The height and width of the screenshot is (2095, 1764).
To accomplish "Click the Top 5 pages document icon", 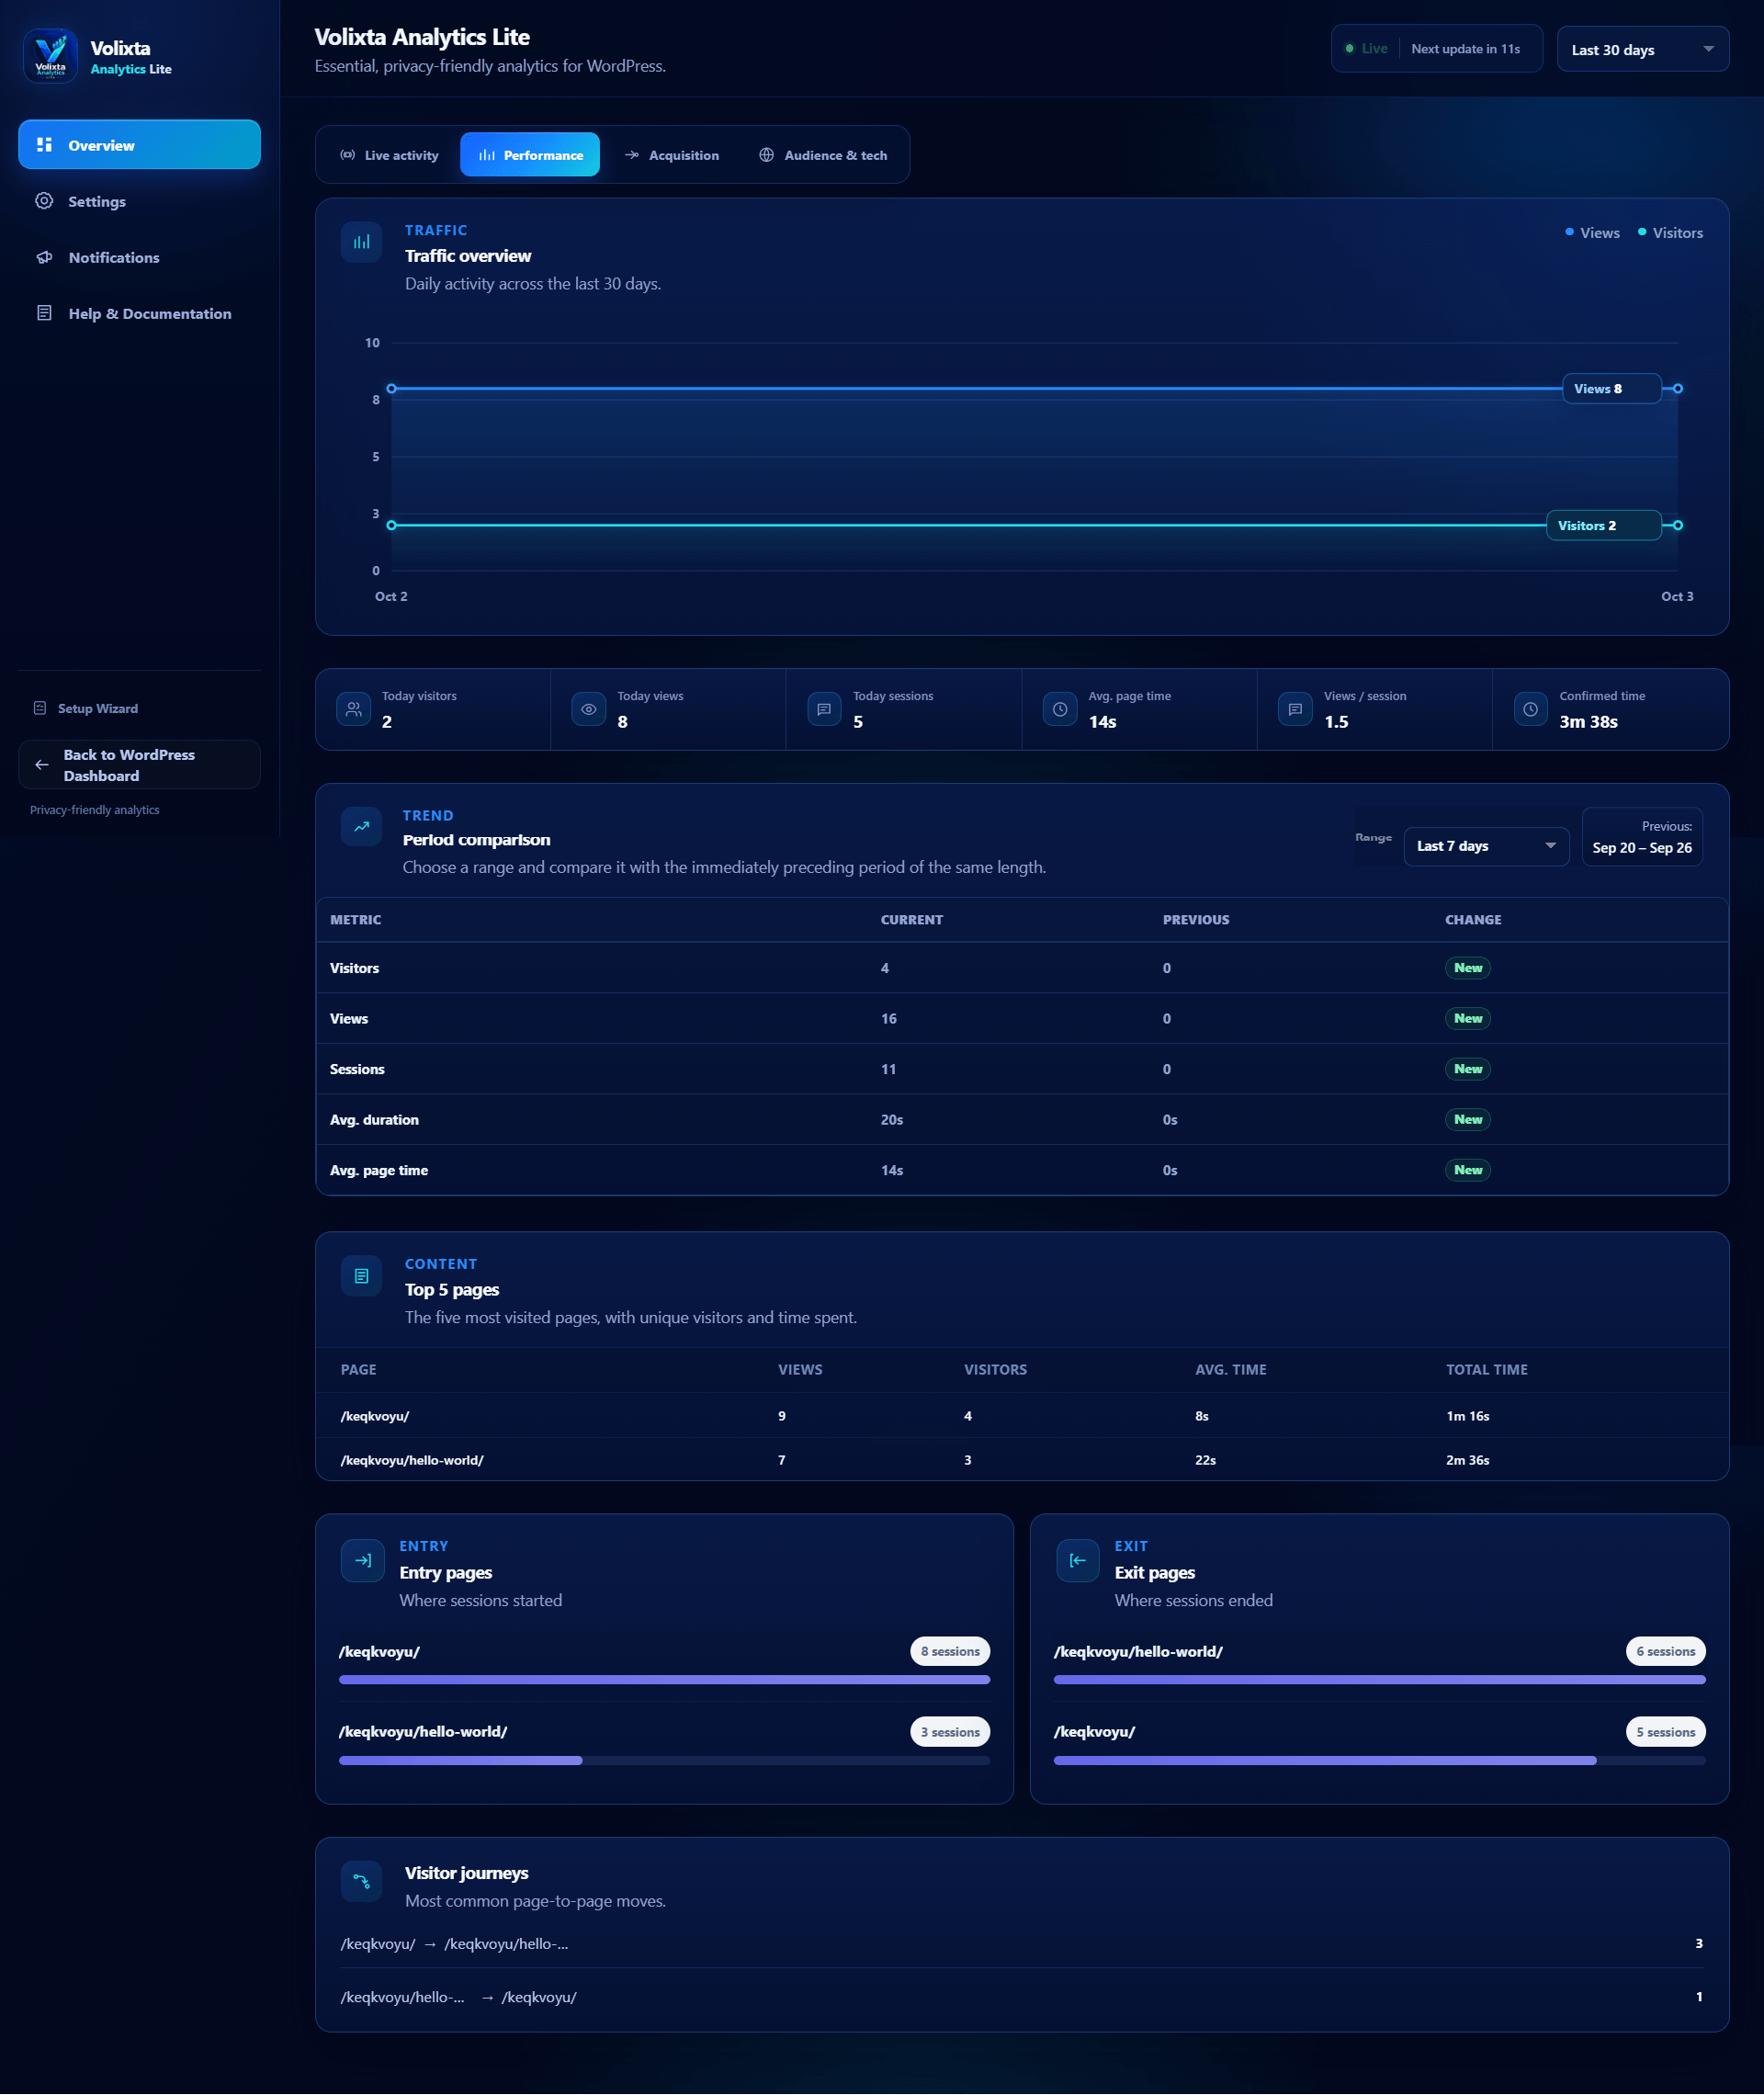I will tap(361, 1276).
